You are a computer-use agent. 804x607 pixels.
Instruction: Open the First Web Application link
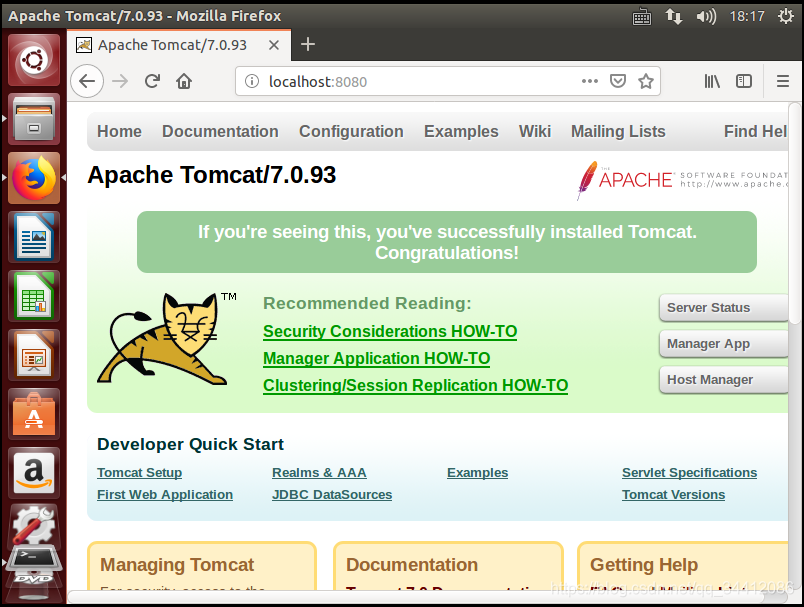(165, 495)
